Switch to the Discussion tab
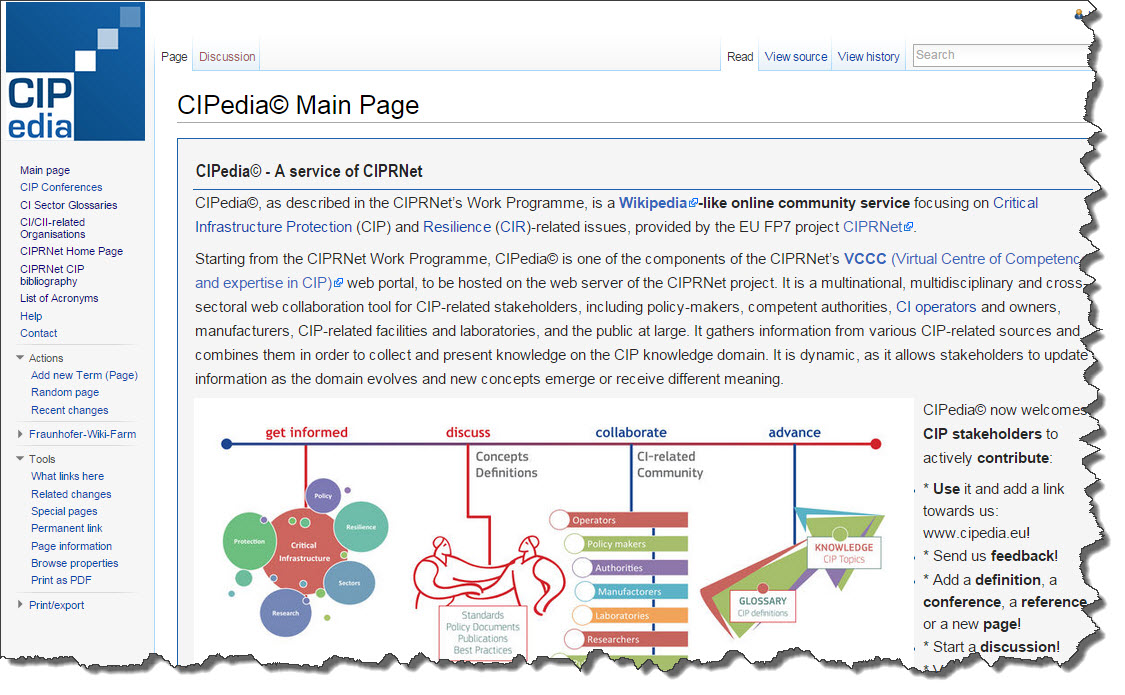1125x695 pixels. [x=226, y=56]
